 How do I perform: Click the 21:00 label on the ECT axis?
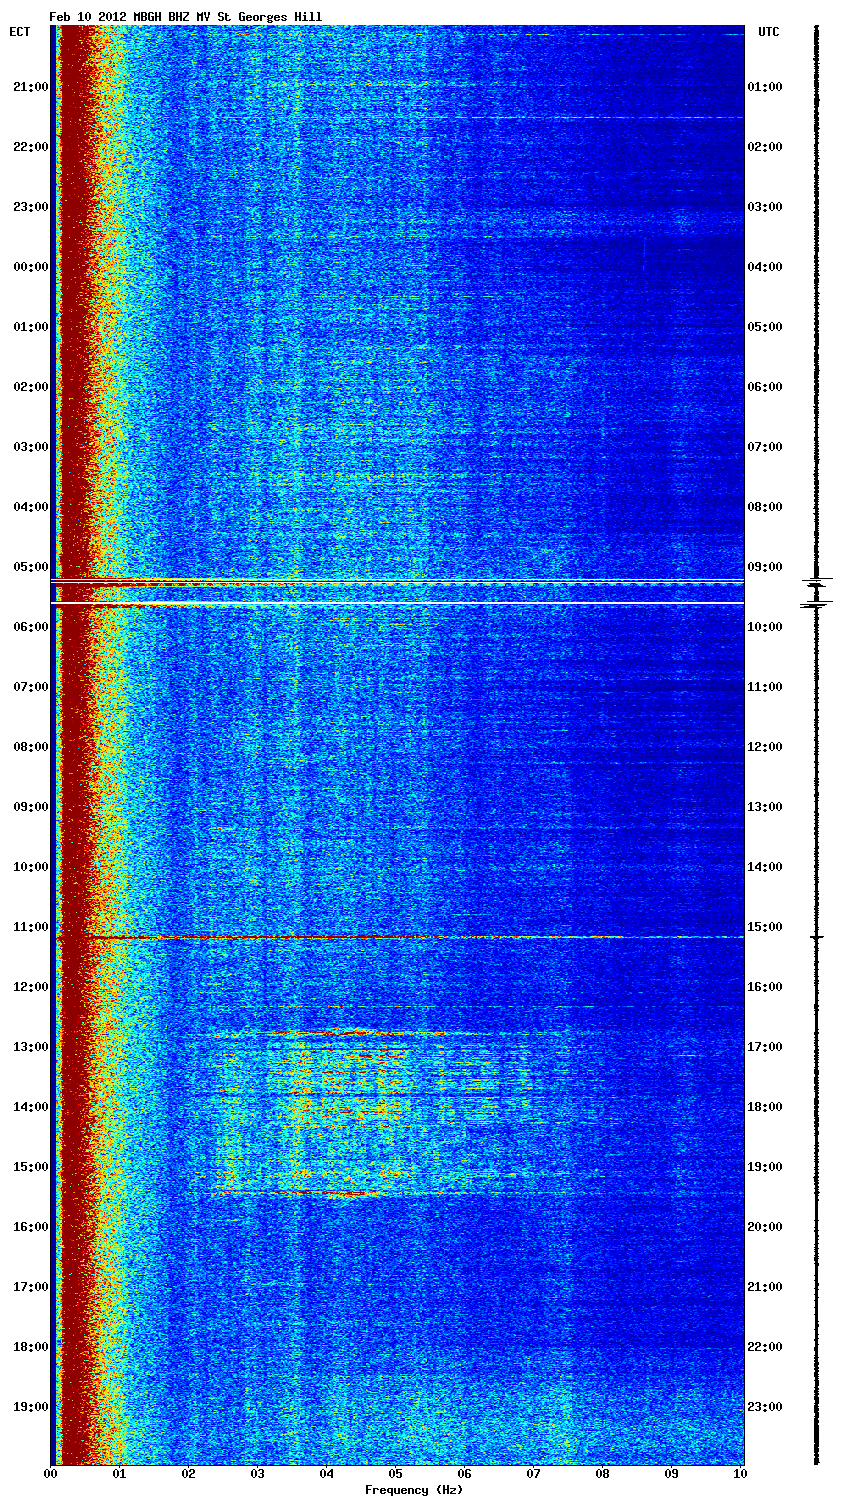31,87
